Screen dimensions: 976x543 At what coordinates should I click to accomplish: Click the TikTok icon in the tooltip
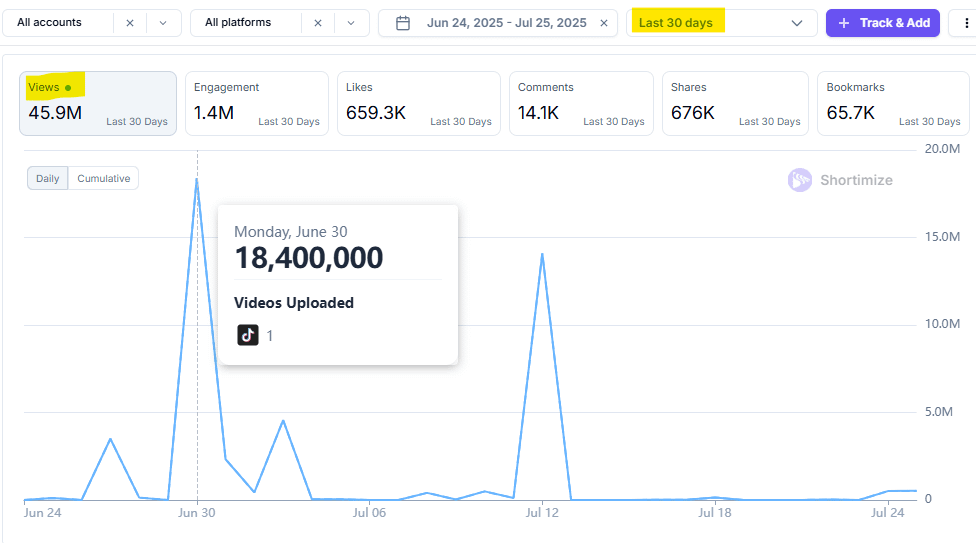click(x=248, y=335)
